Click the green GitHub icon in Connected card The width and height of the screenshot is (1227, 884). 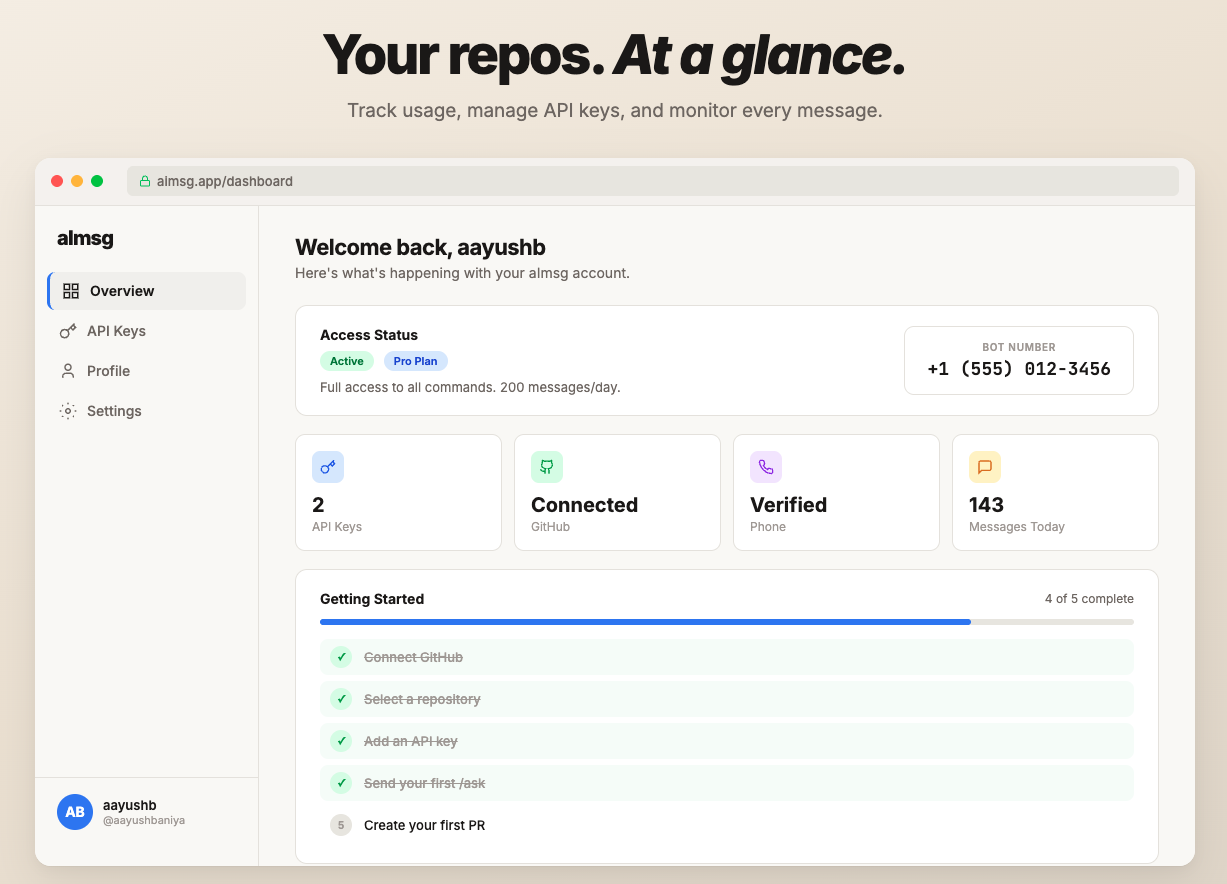click(x=547, y=467)
